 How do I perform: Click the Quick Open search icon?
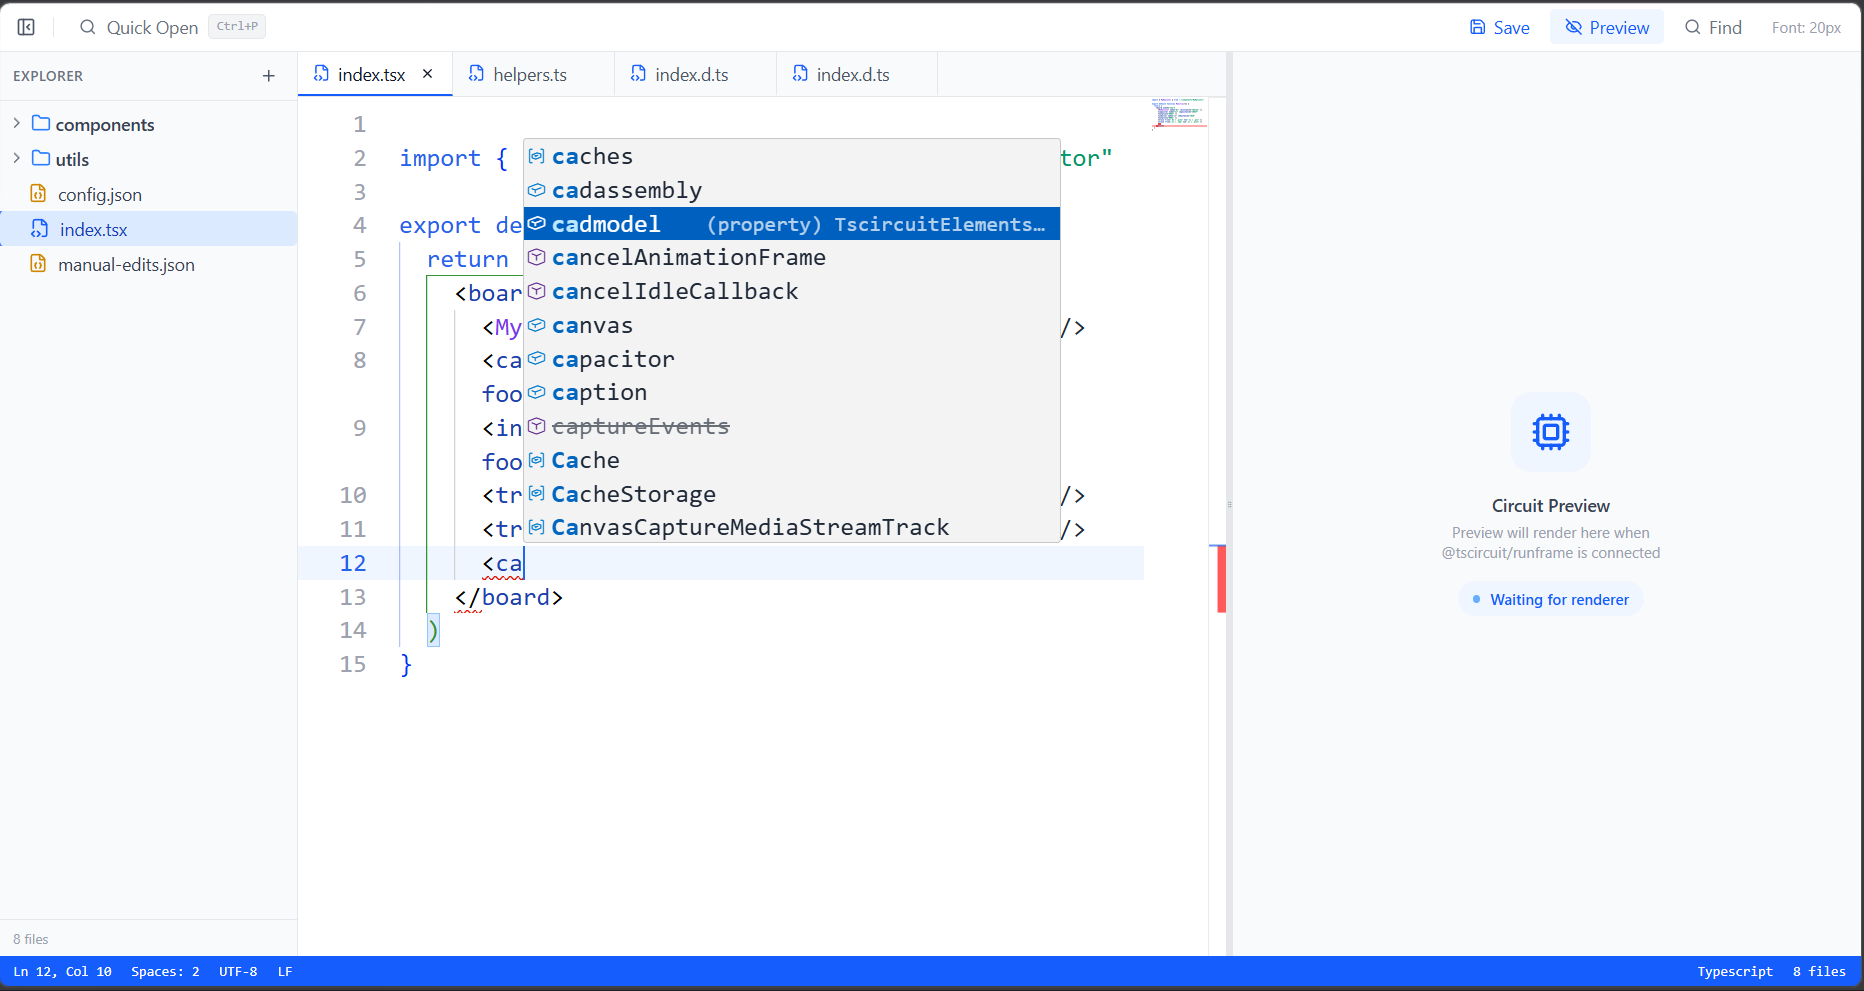click(x=88, y=27)
